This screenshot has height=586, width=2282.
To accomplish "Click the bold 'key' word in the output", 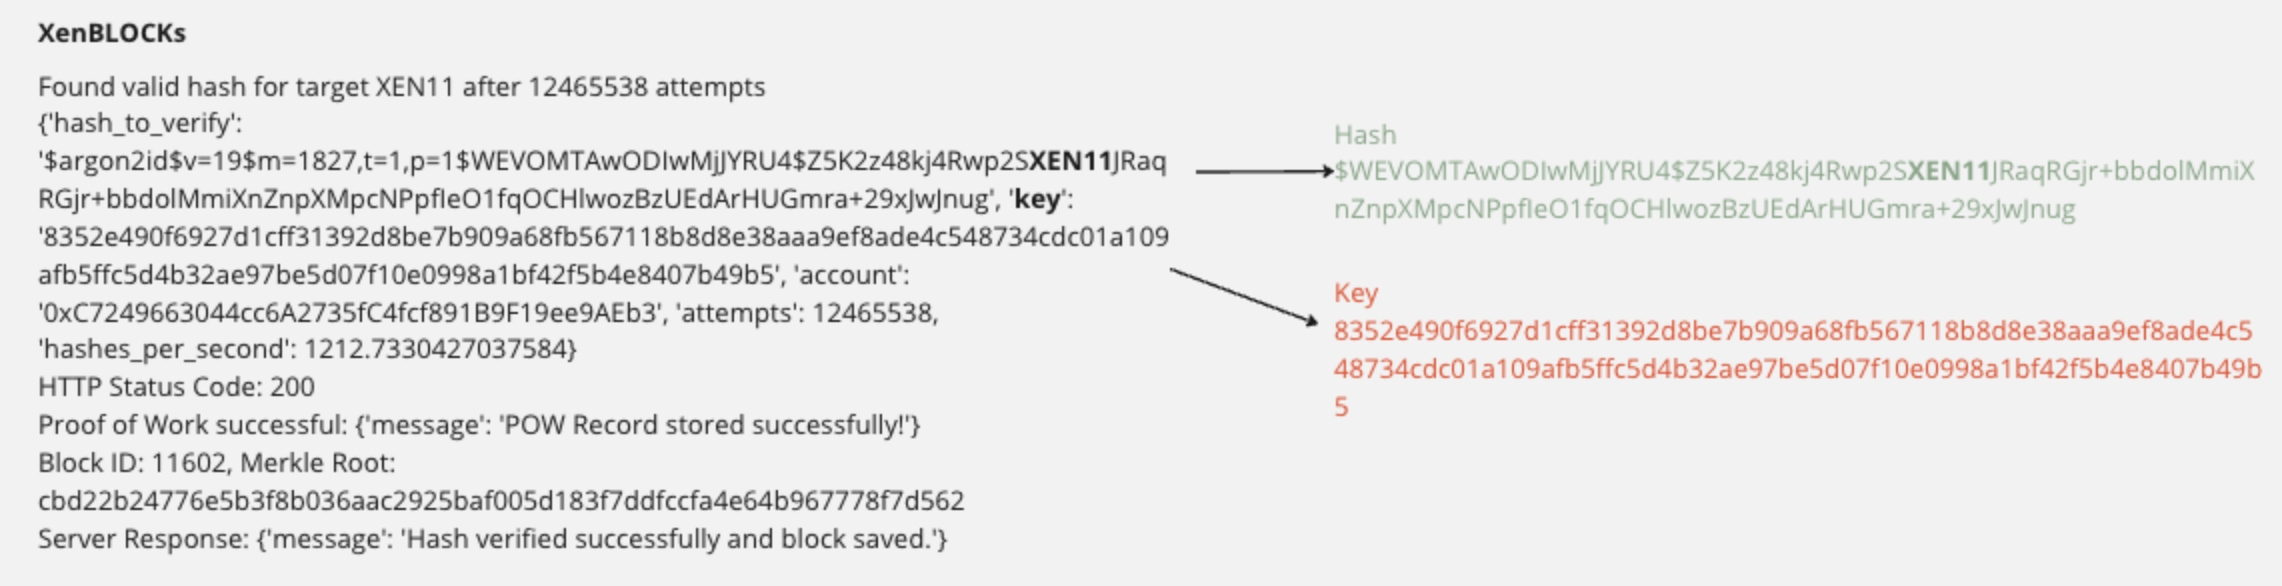I will click(1036, 199).
